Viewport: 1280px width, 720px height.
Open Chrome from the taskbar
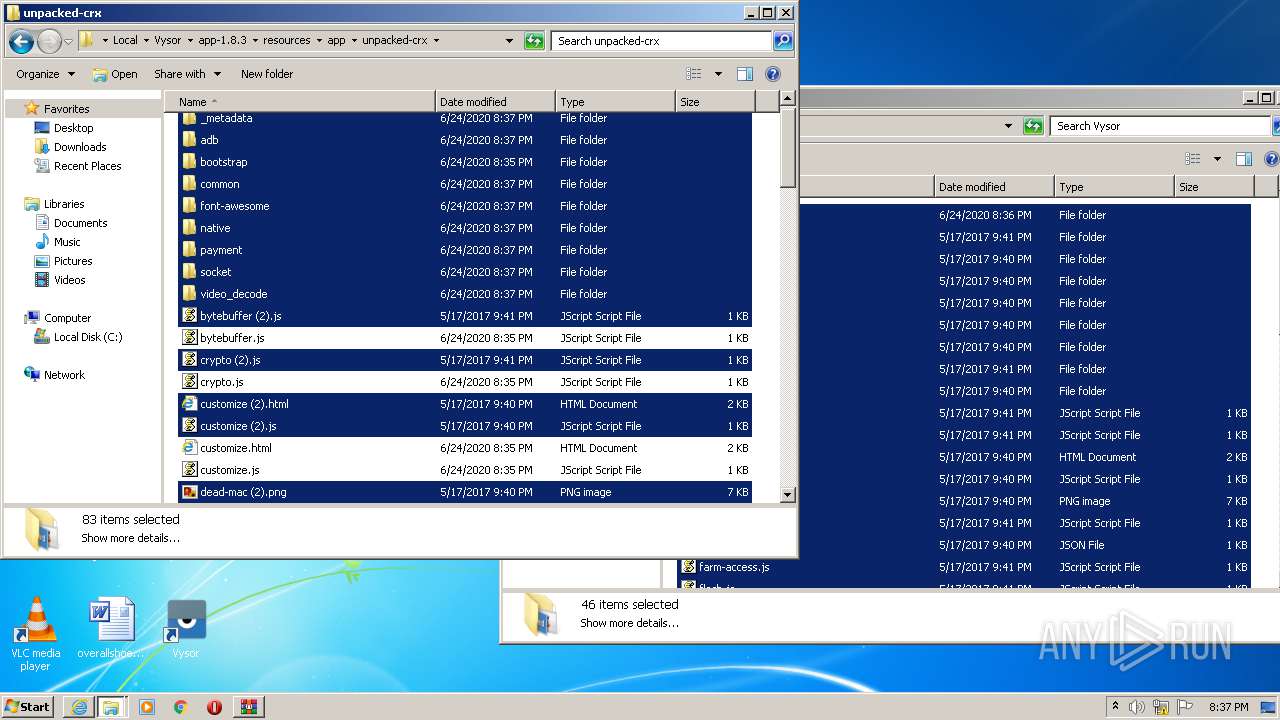click(x=180, y=707)
